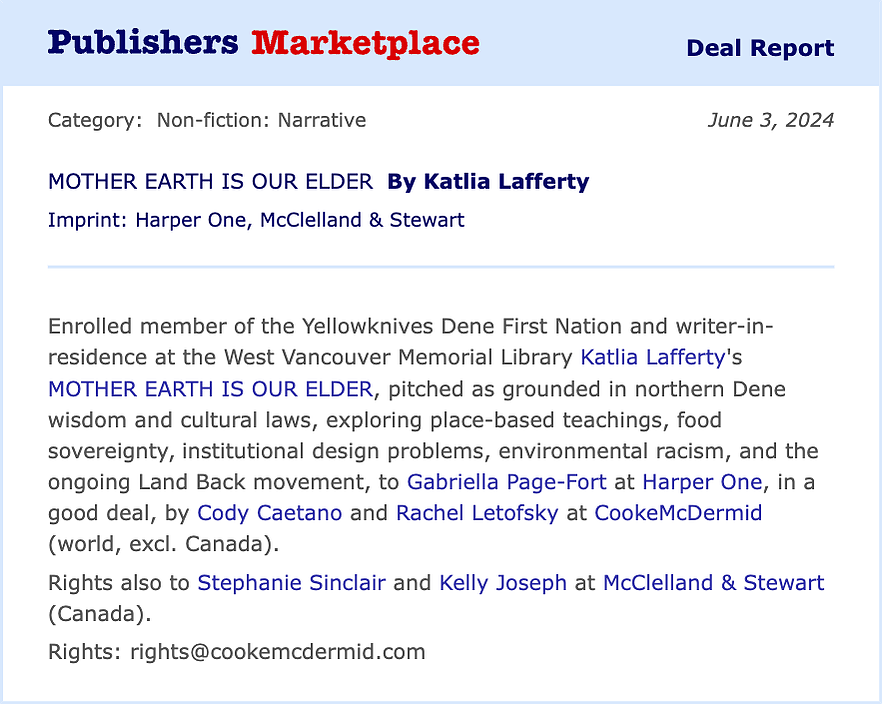The height and width of the screenshot is (704, 882).
Task: Click the Imprint line with Harper One
Action: tap(256, 220)
